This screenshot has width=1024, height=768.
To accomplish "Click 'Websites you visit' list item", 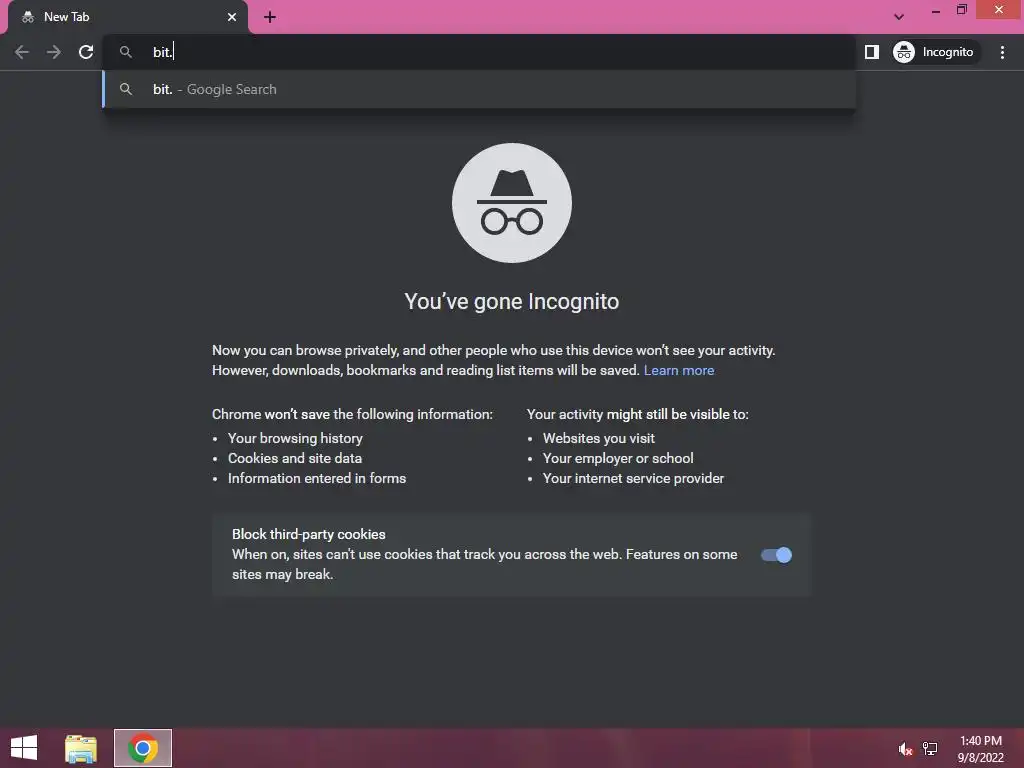I will click(599, 438).
